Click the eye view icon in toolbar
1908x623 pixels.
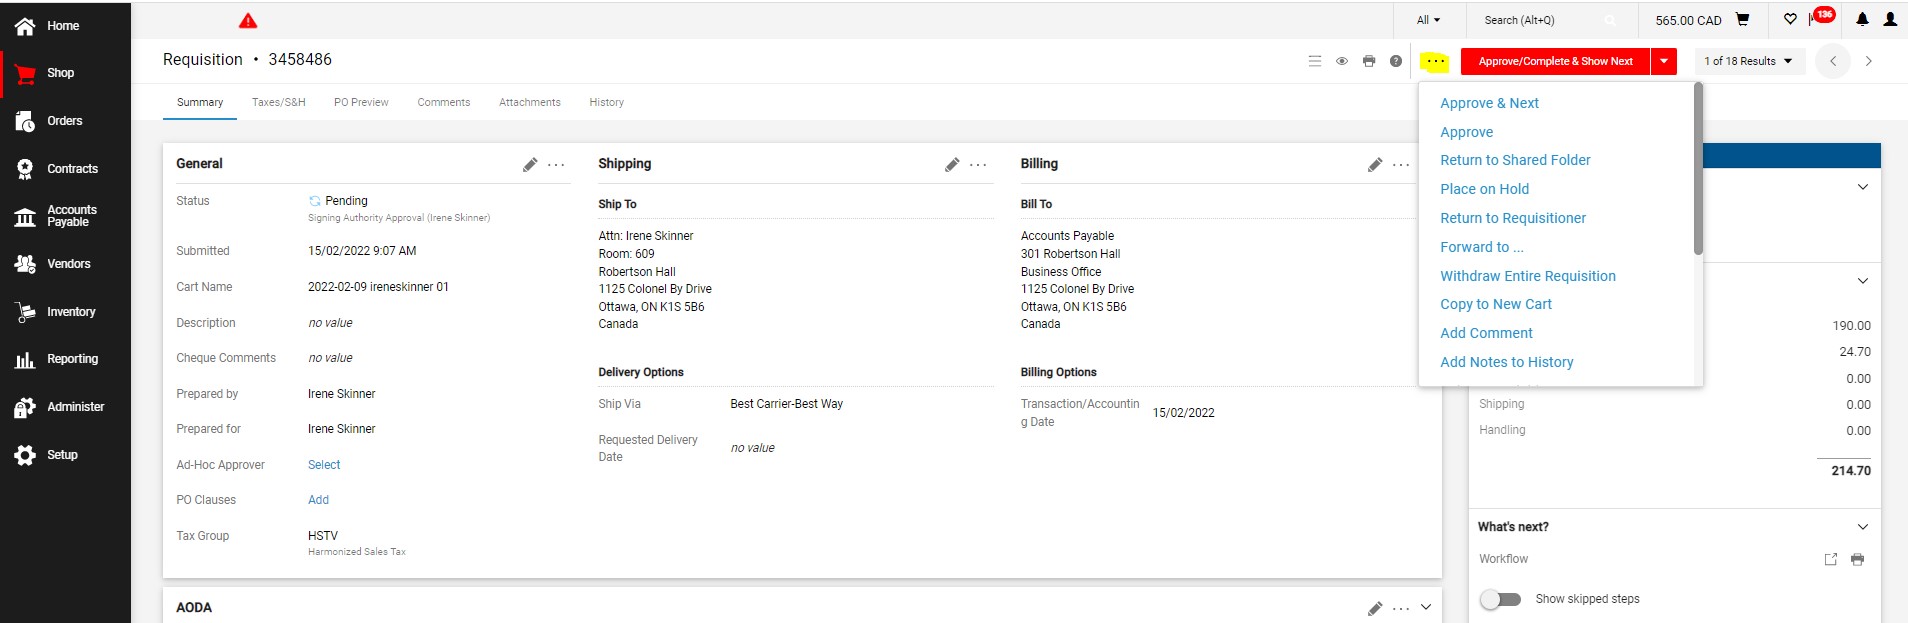pyautogui.click(x=1342, y=61)
